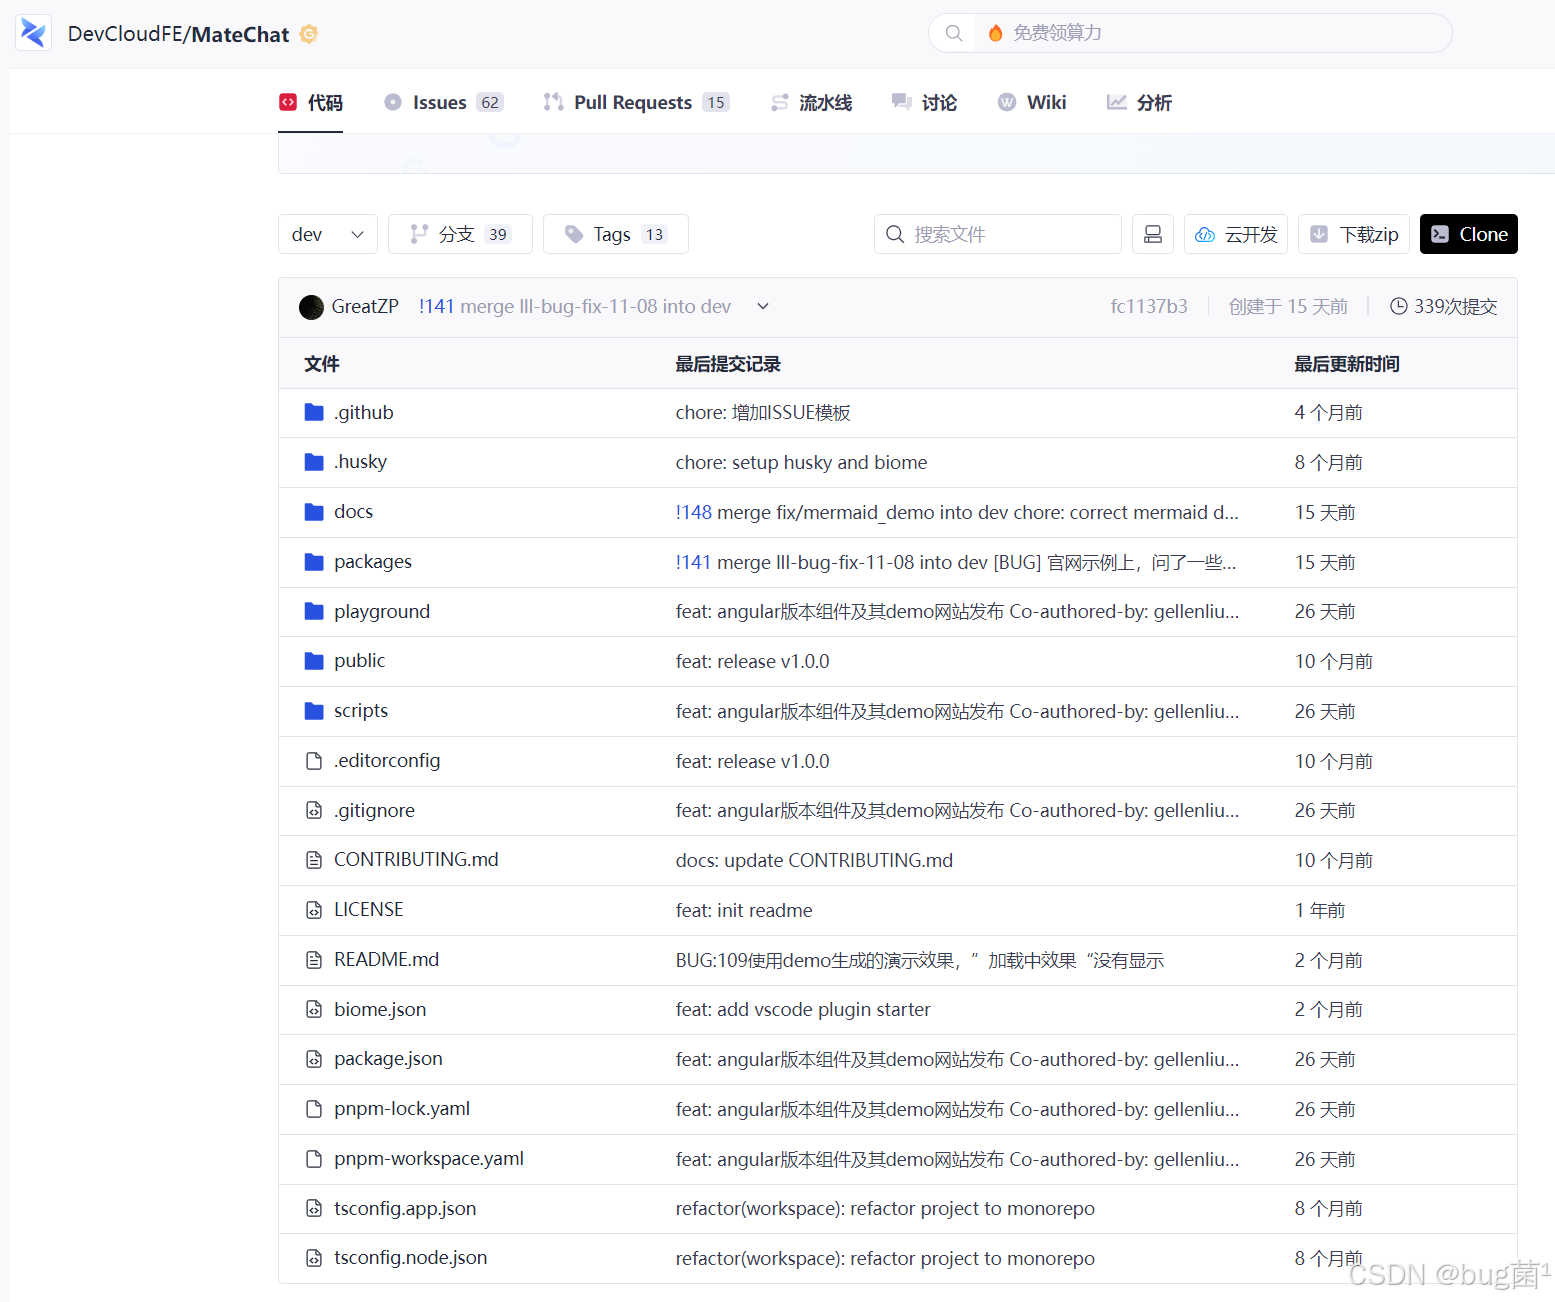The image size is (1555, 1302).
Task: Click the public folder icon
Action: (314, 661)
